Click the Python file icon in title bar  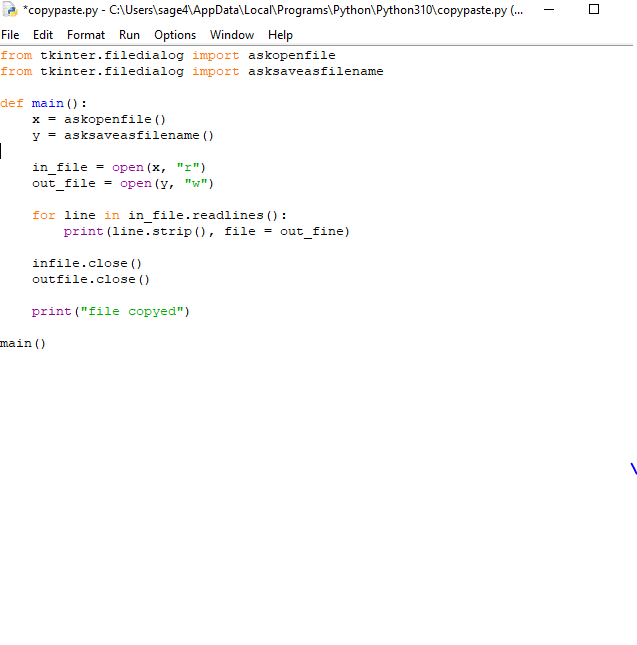(x=10, y=10)
